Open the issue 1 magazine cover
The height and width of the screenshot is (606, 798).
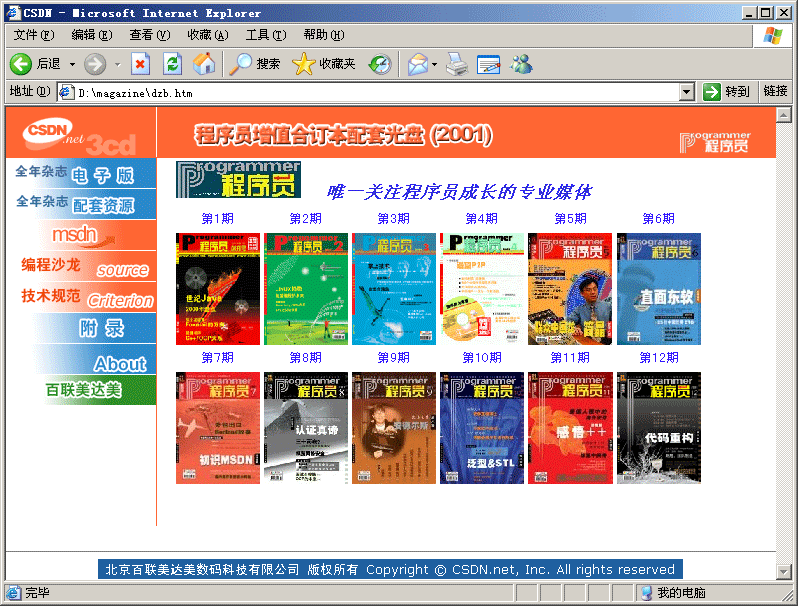point(218,289)
